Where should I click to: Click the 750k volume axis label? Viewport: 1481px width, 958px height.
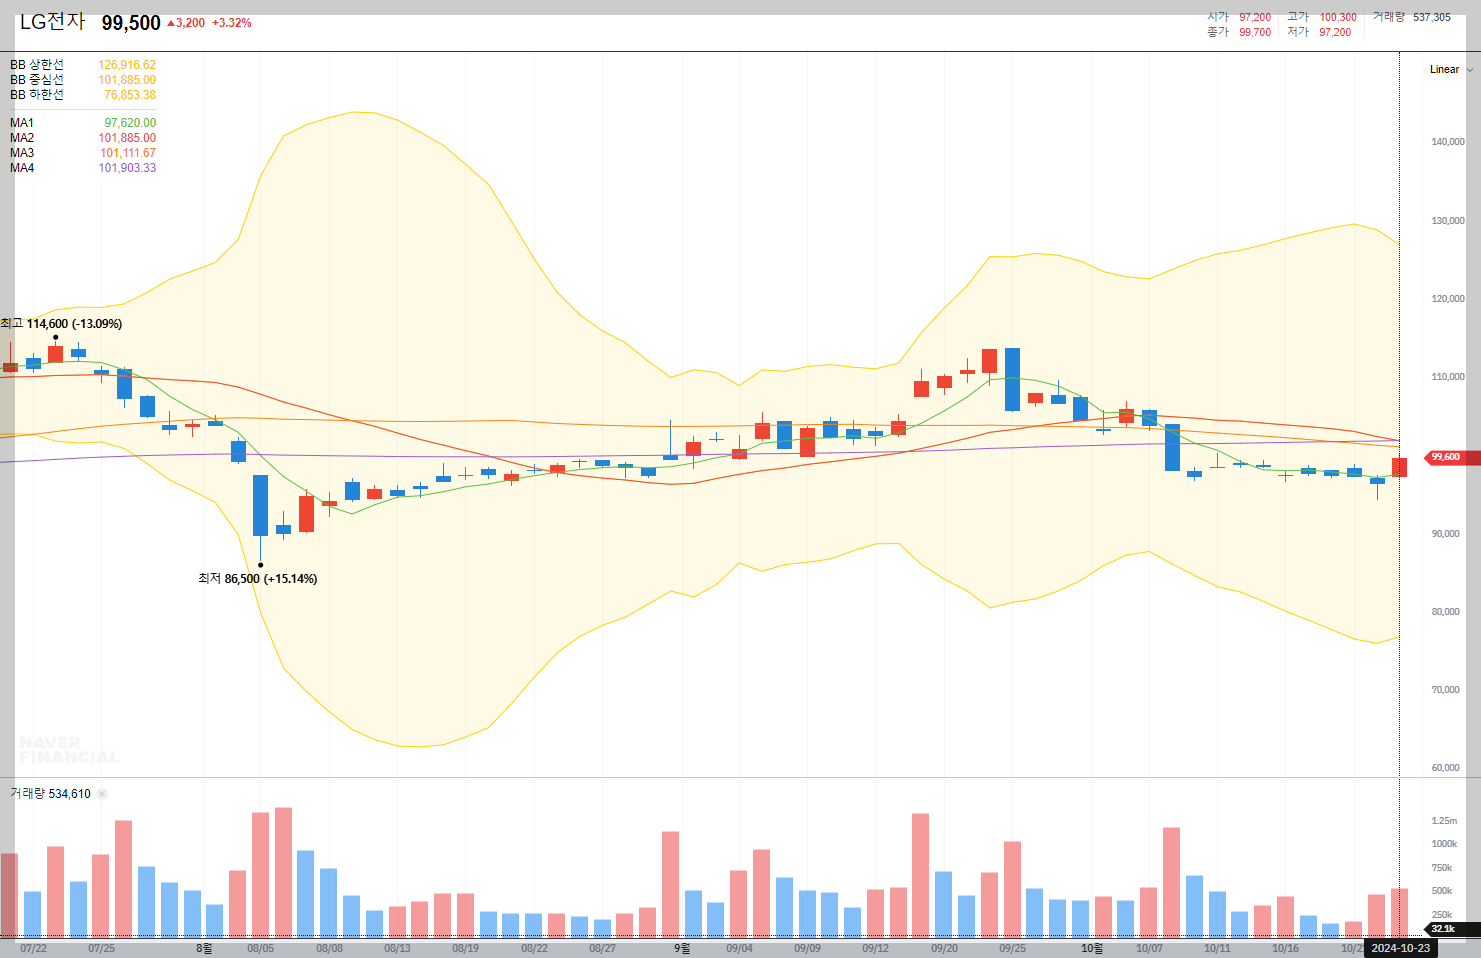(x=1441, y=868)
